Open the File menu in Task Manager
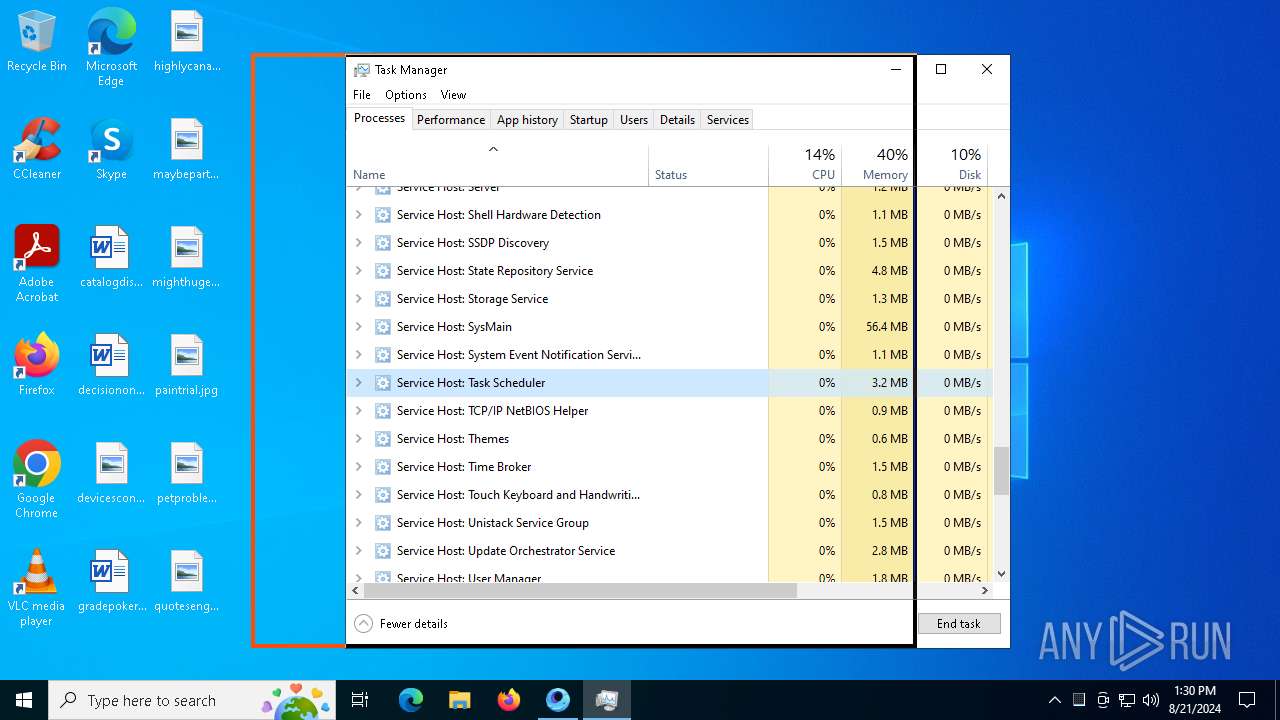Viewport: 1280px width, 720px height. [x=362, y=95]
